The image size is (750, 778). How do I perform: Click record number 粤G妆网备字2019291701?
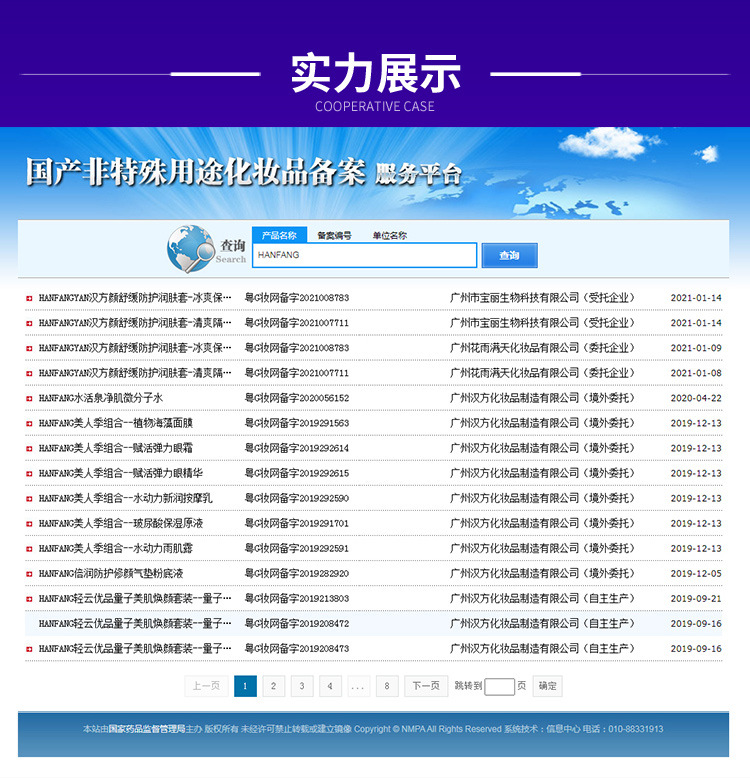coord(297,523)
